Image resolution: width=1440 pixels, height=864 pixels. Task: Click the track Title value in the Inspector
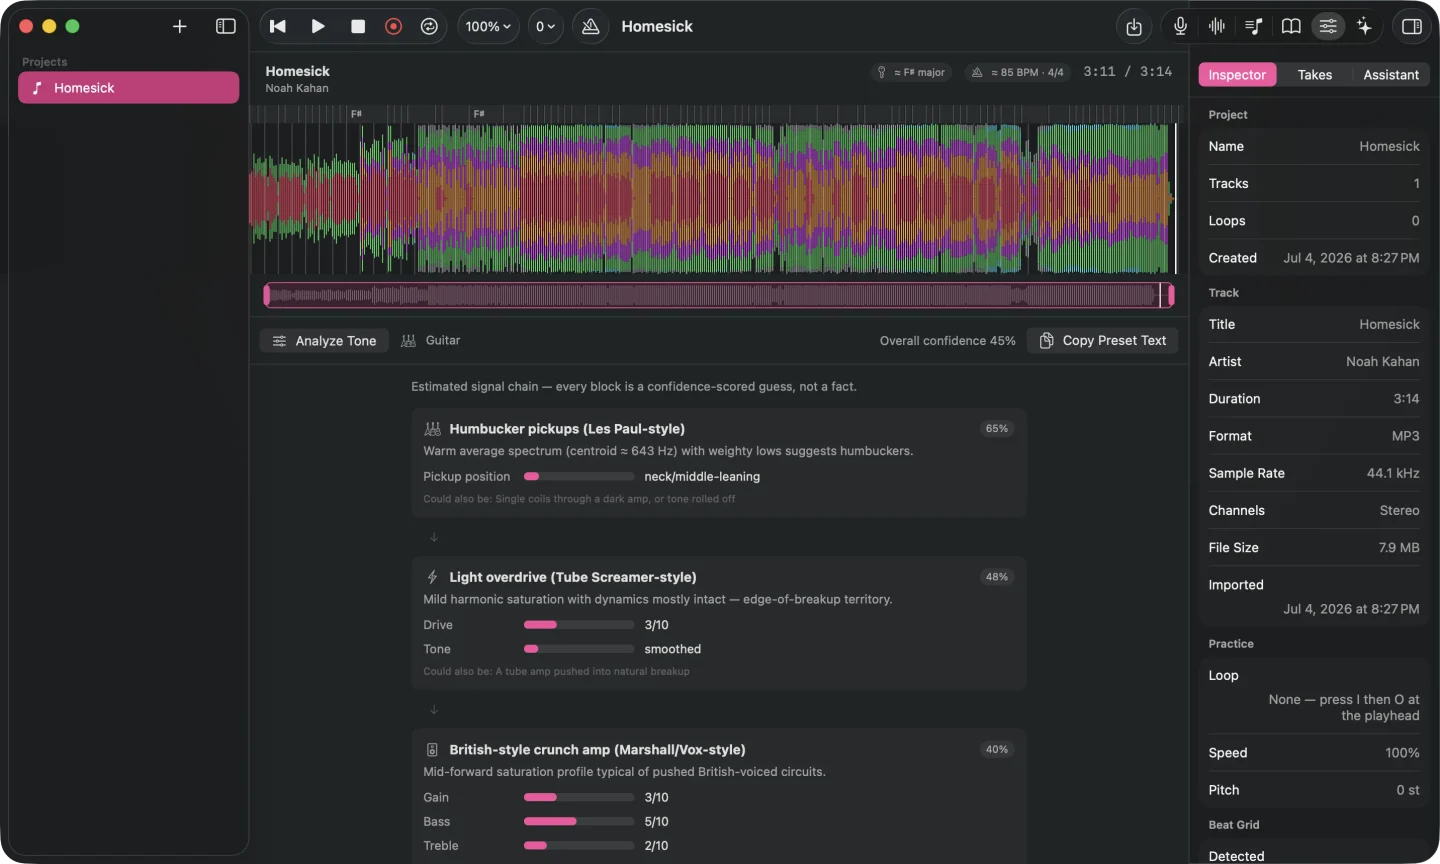tap(1389, 325)
